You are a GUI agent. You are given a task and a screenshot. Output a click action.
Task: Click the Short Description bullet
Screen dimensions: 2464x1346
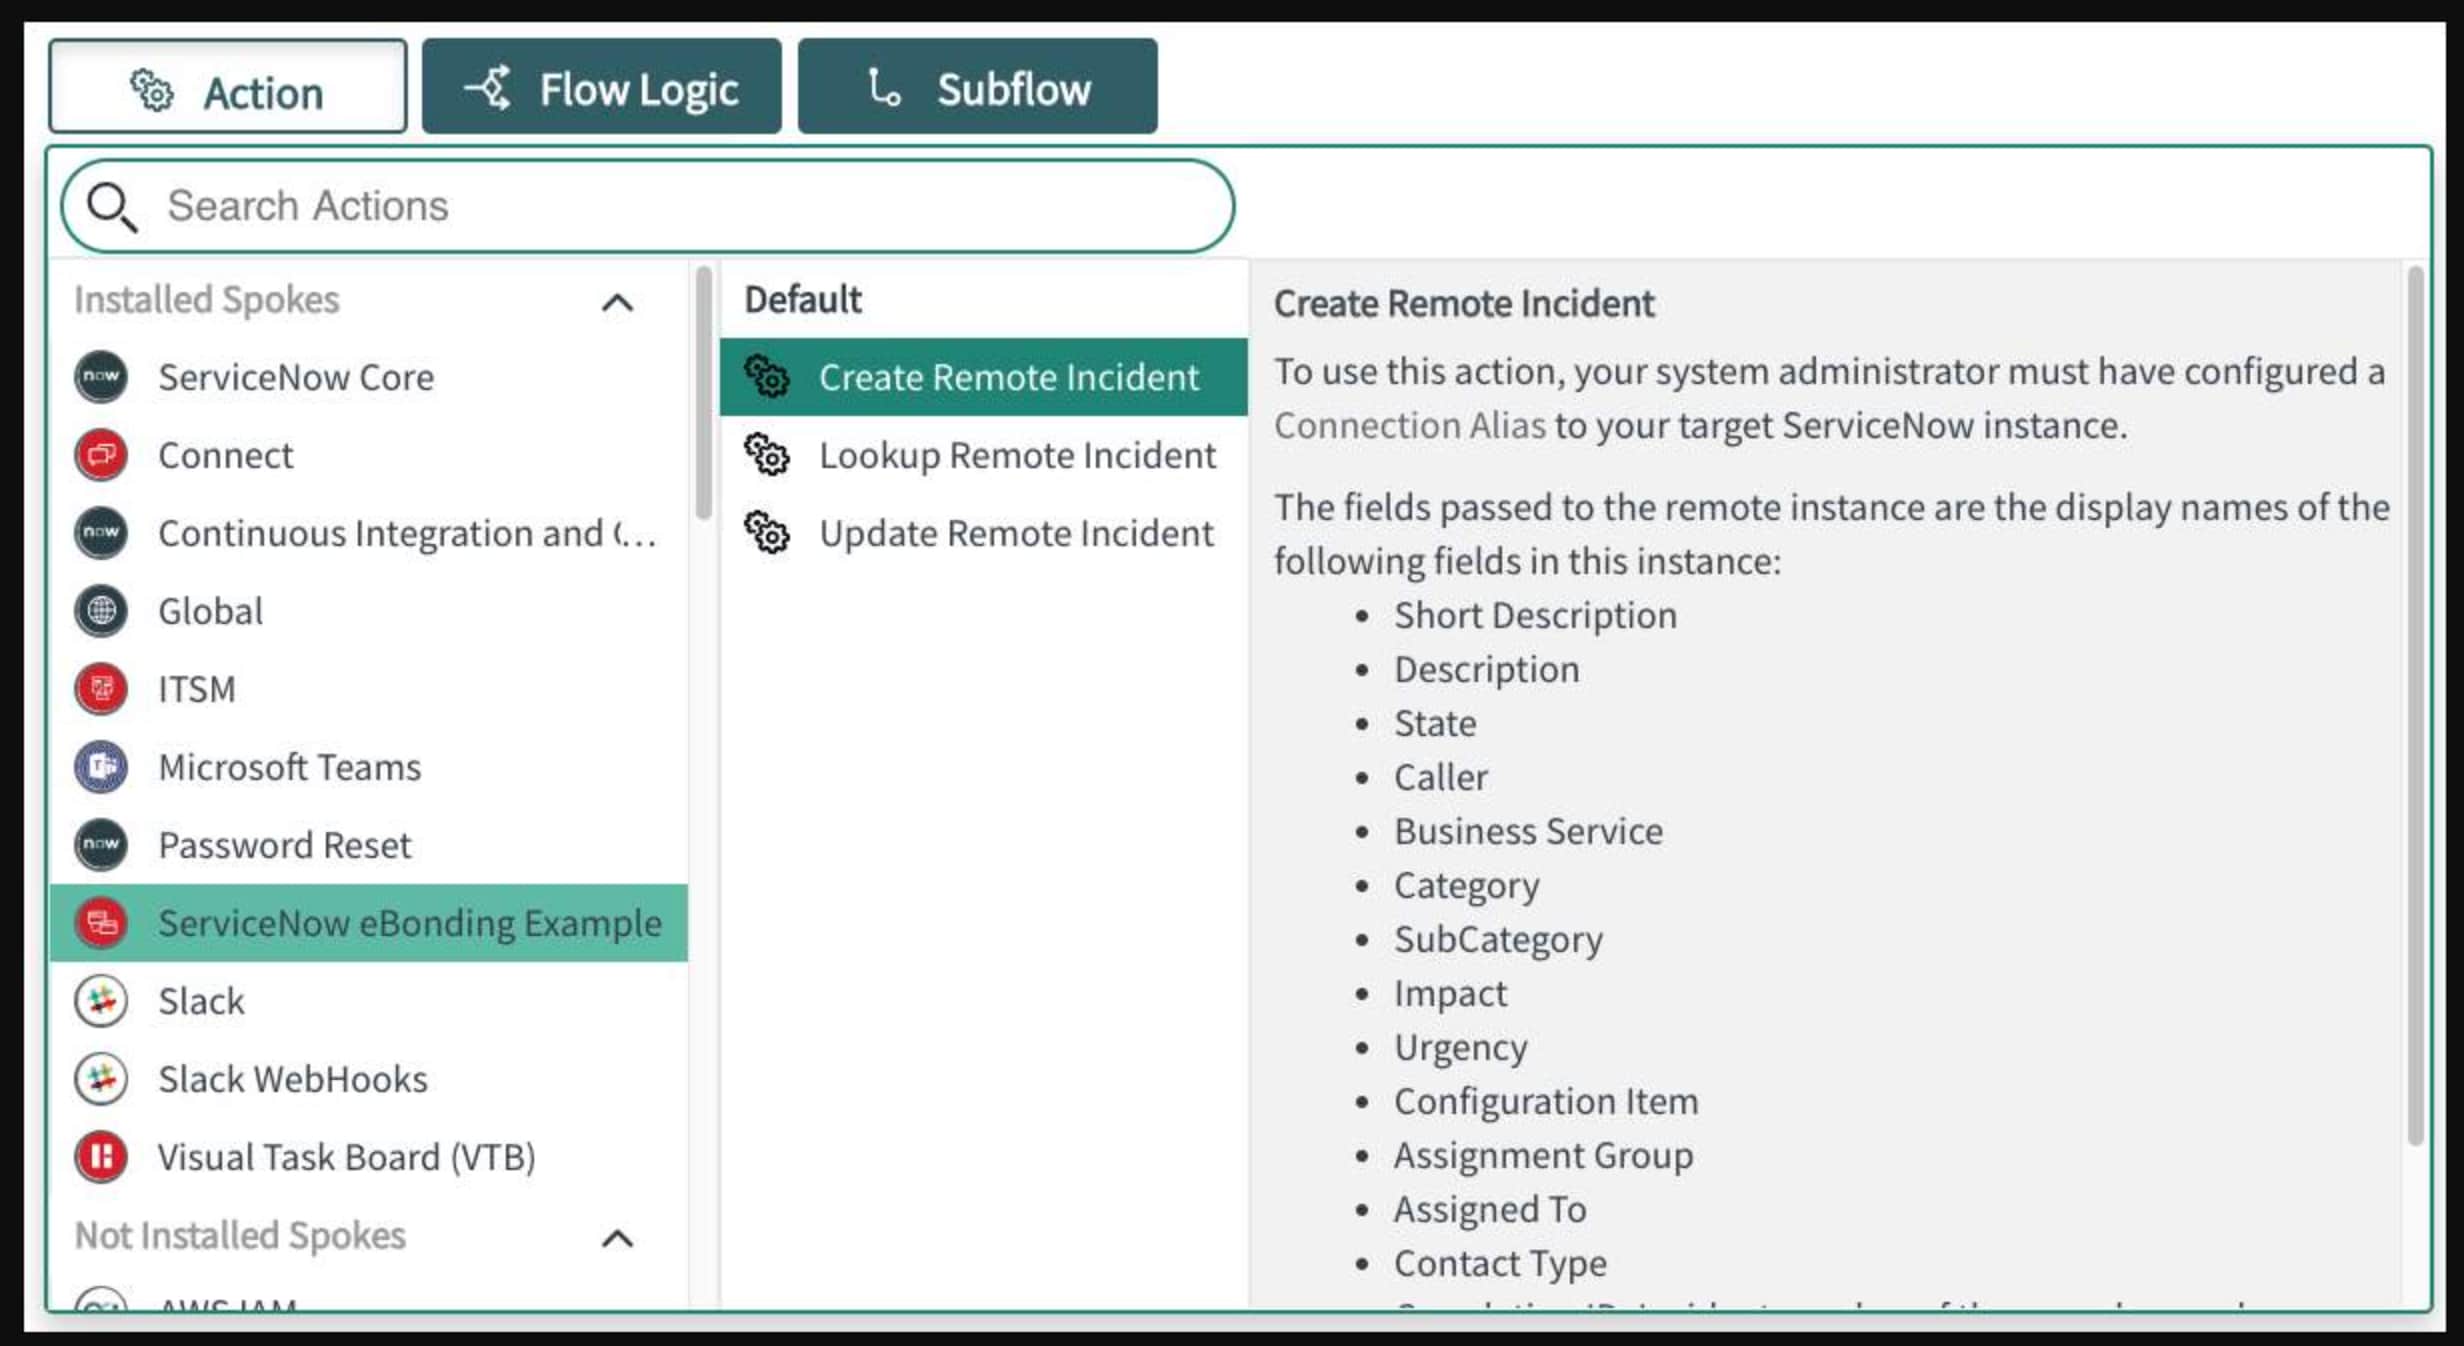tap(1535, 615)
